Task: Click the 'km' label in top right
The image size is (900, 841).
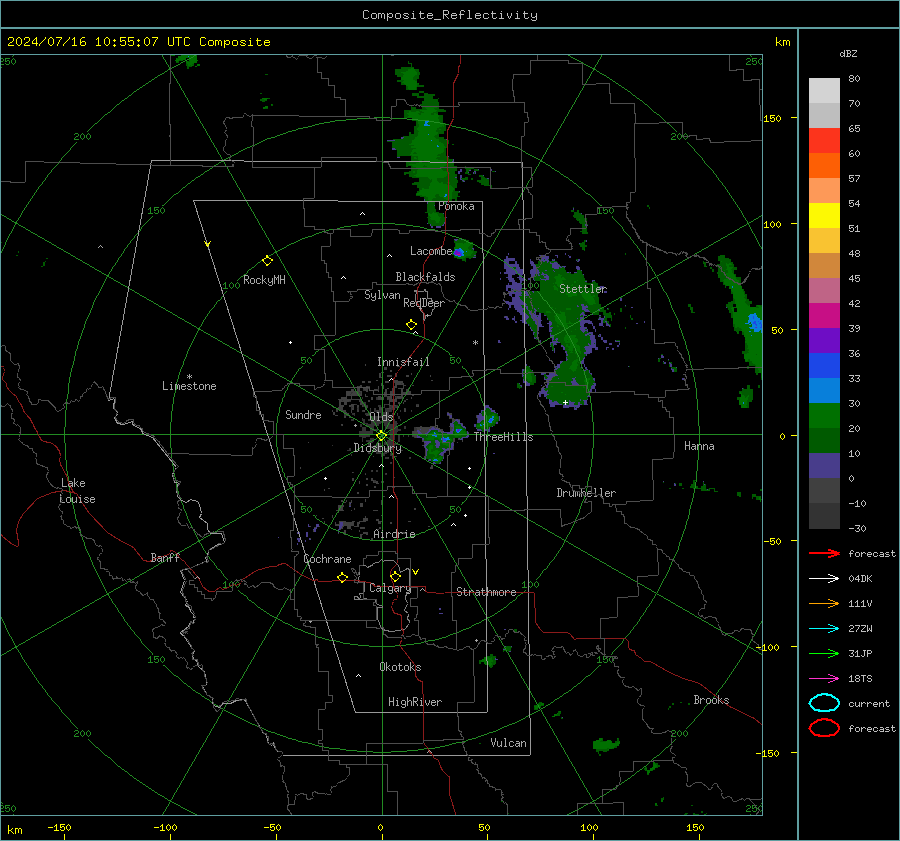Action: (782, 42)
